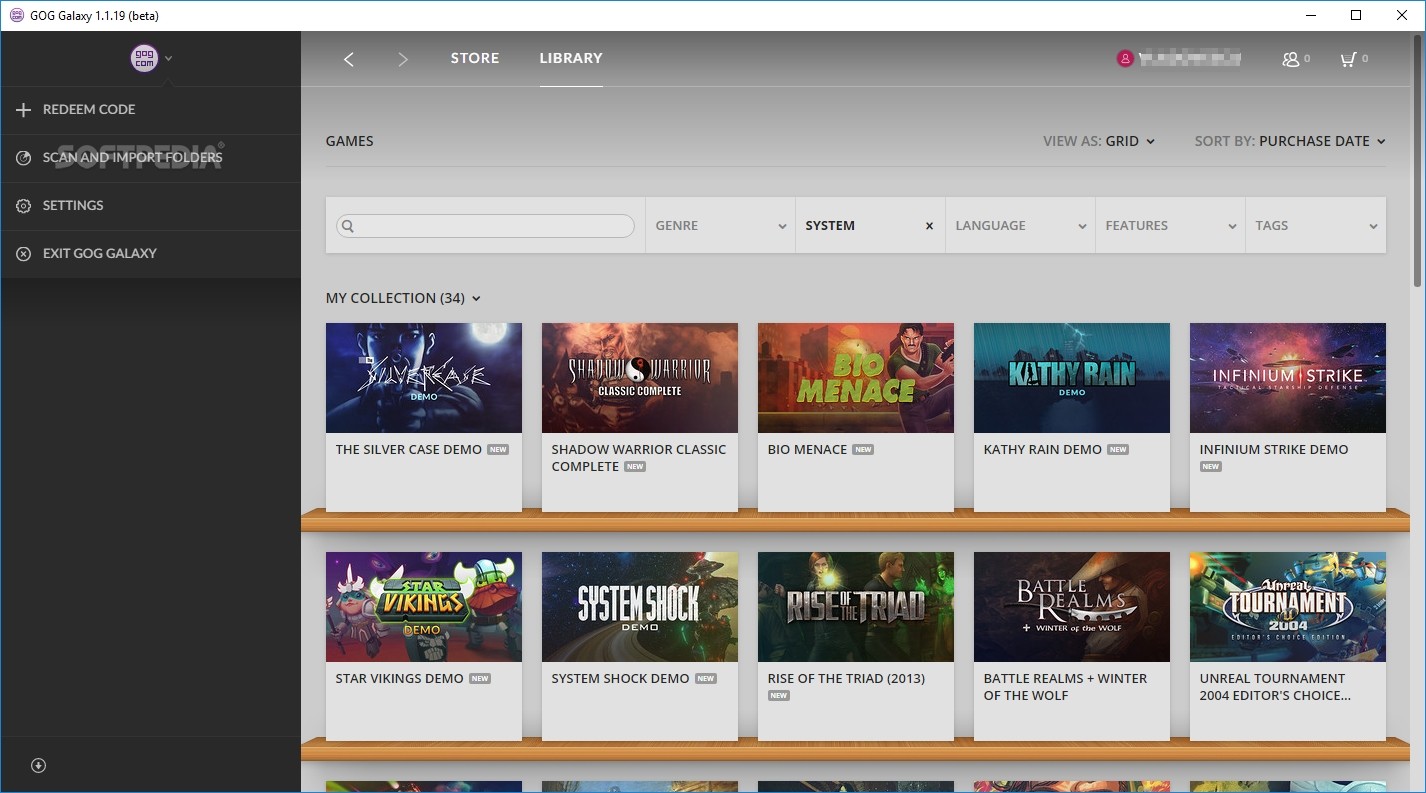Click the Games heading

click(350, 141)
